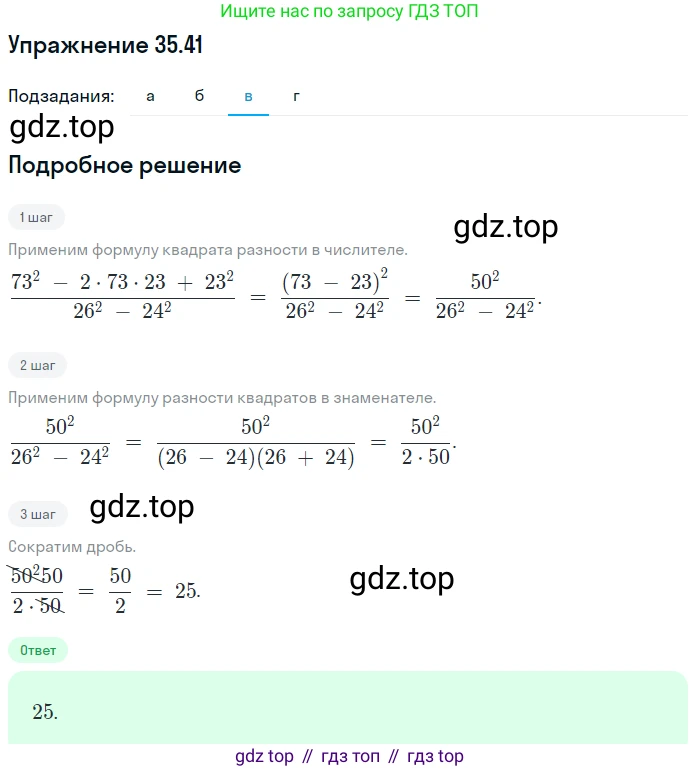The image size is (700, 771).
Task: Click the green Ответ label
Action: 38,651
